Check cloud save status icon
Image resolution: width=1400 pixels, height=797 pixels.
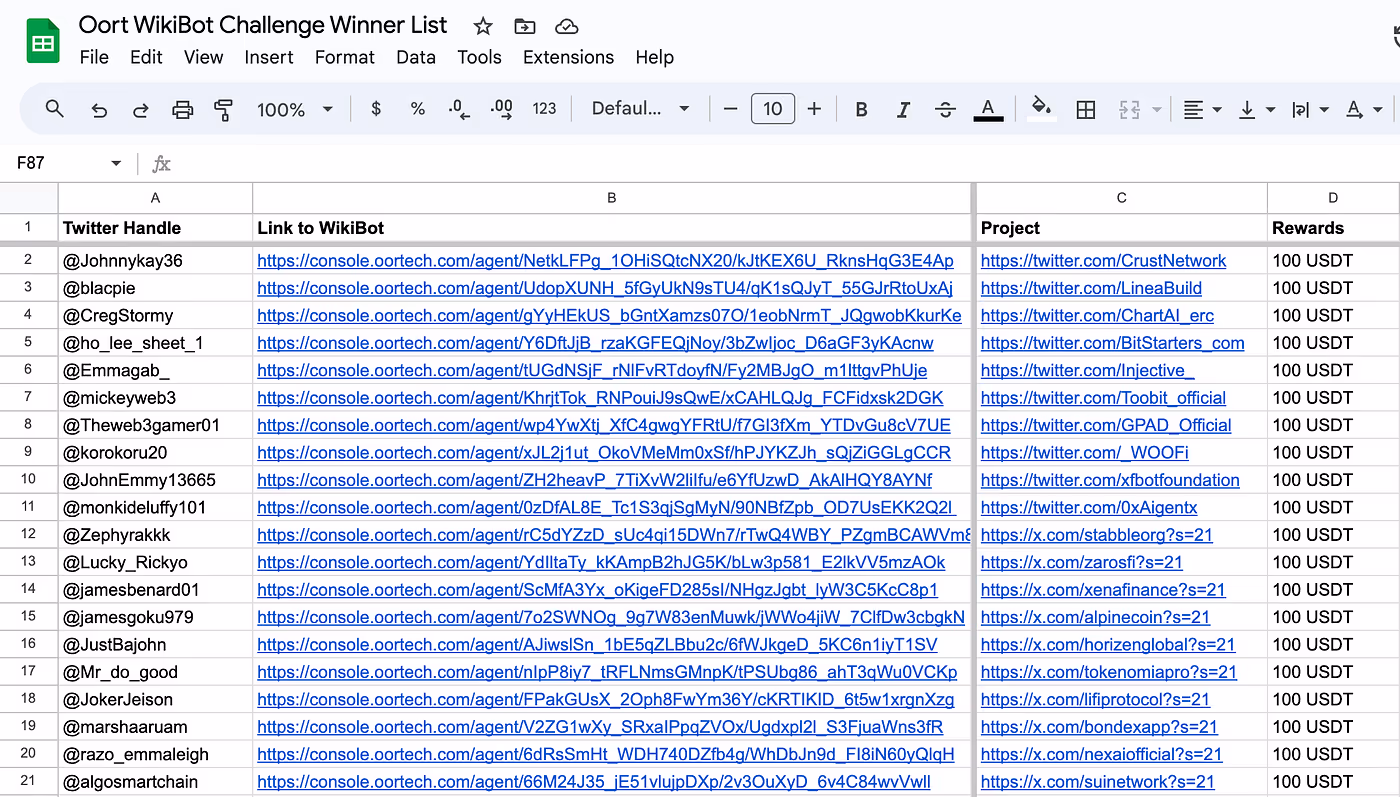point(567,26)
